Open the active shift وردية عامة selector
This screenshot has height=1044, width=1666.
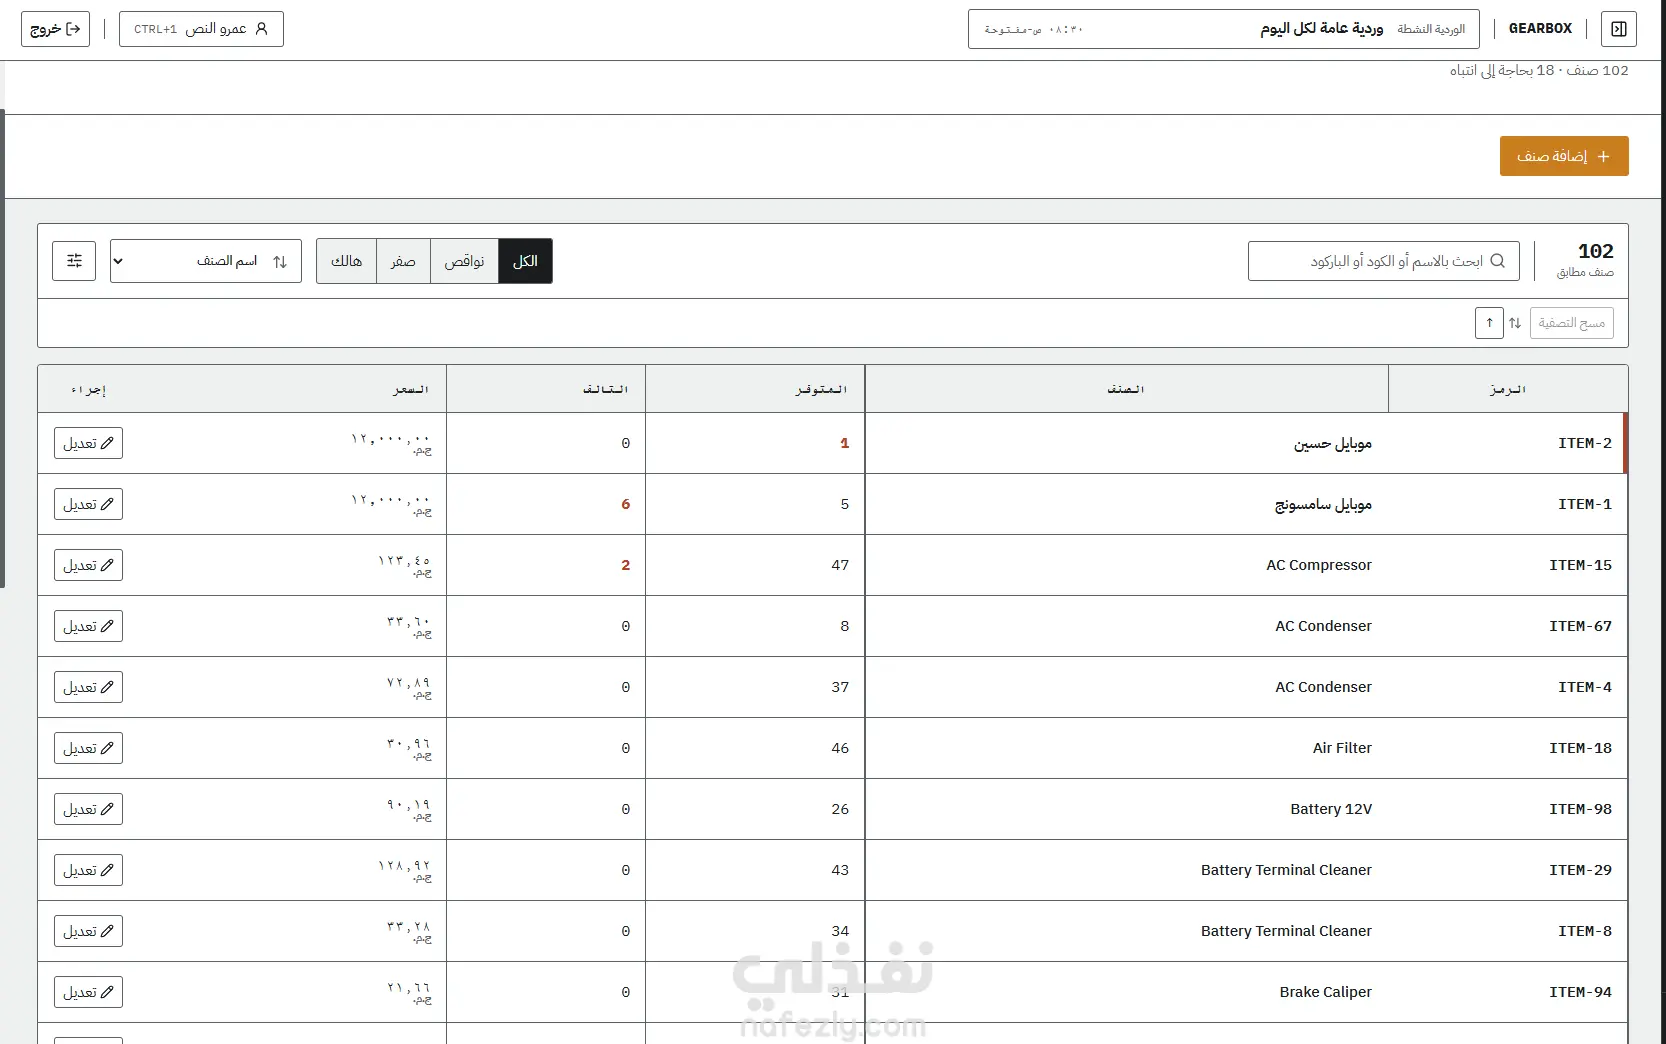point(1224,29)
